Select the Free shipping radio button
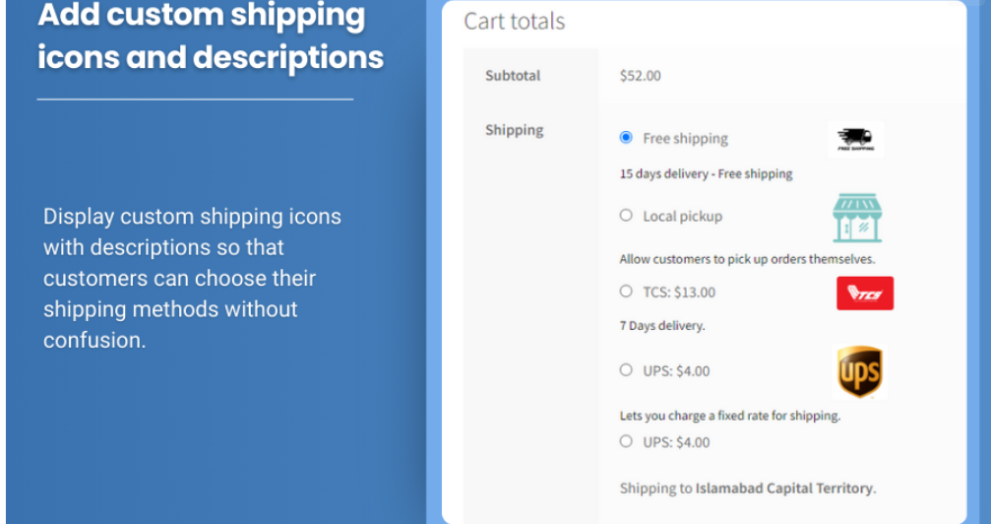 626,137
